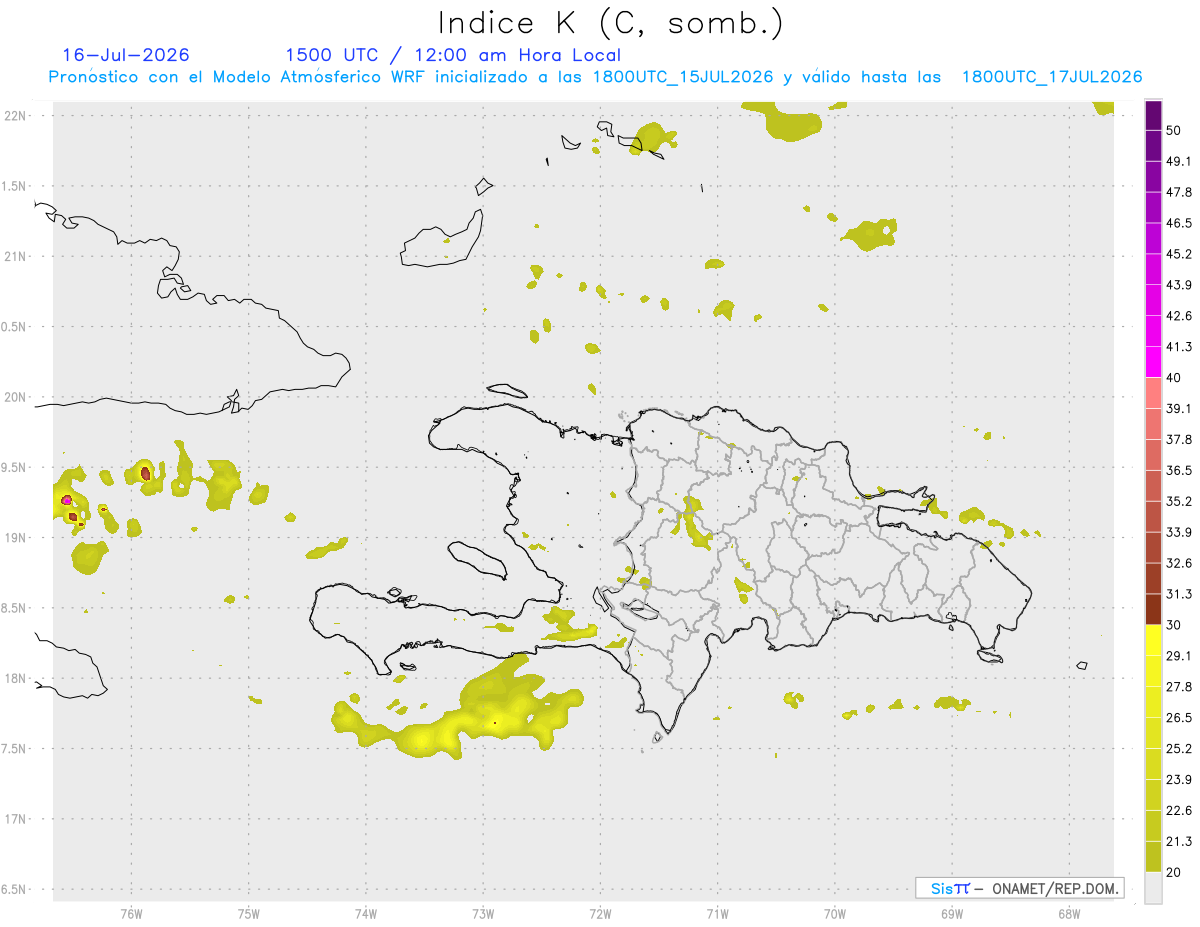Click the colorbar value '40'

pos(1175,378)
